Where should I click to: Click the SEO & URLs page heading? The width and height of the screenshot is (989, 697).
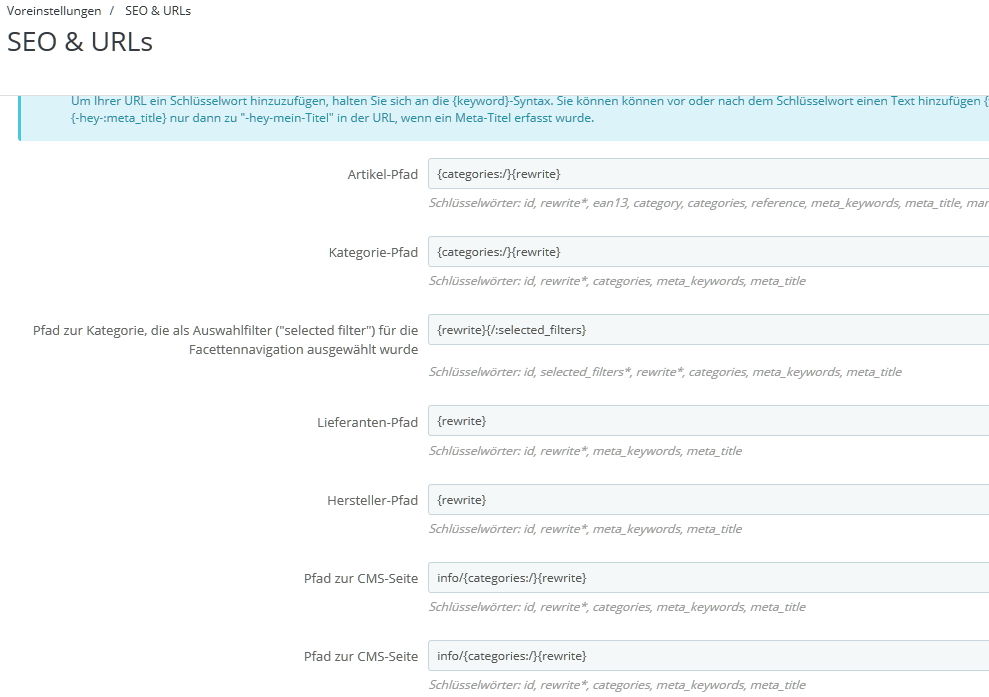[80, 42]
